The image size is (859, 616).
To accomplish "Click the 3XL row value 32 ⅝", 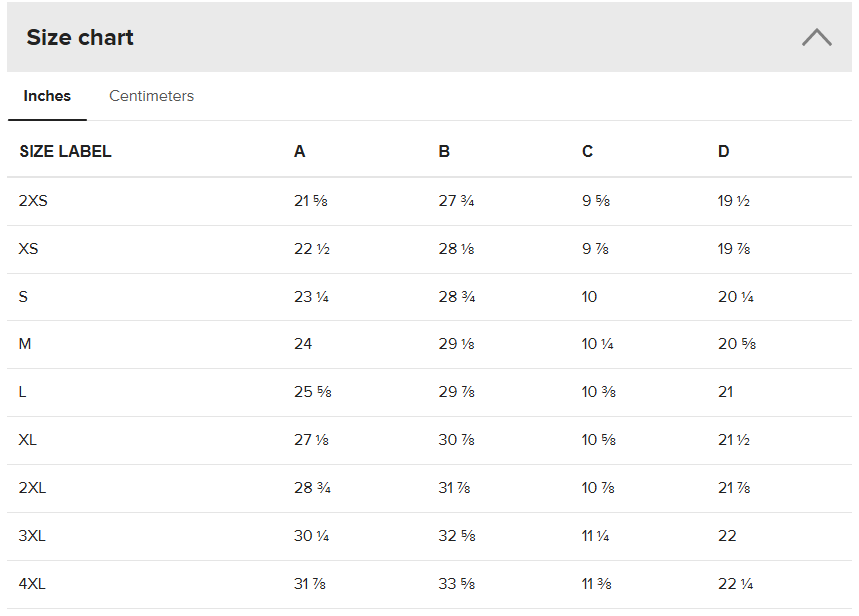I will (457, 536).
